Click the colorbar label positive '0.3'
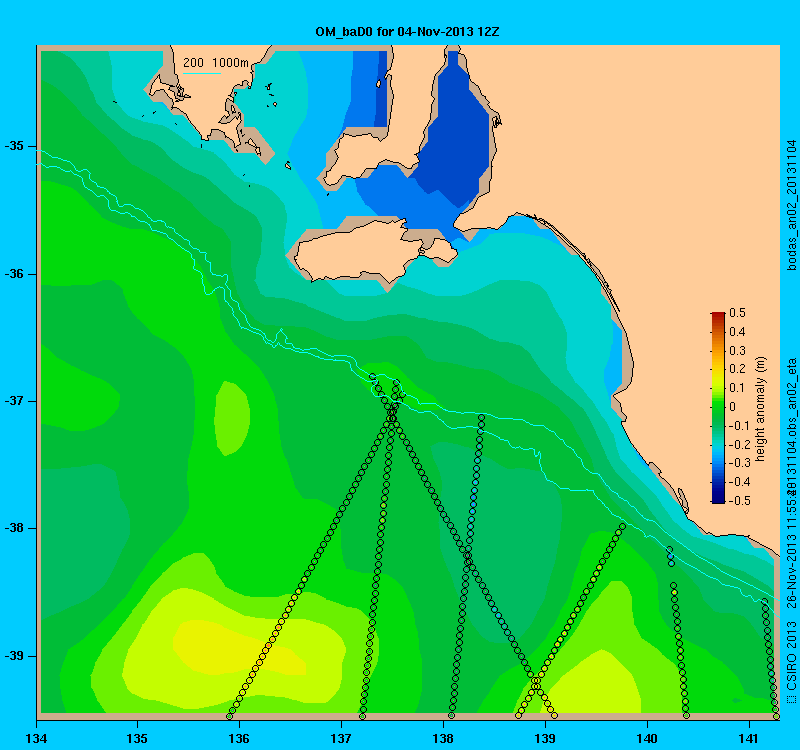The width and height of the screenshot is (800, 750). coord(737,351)
